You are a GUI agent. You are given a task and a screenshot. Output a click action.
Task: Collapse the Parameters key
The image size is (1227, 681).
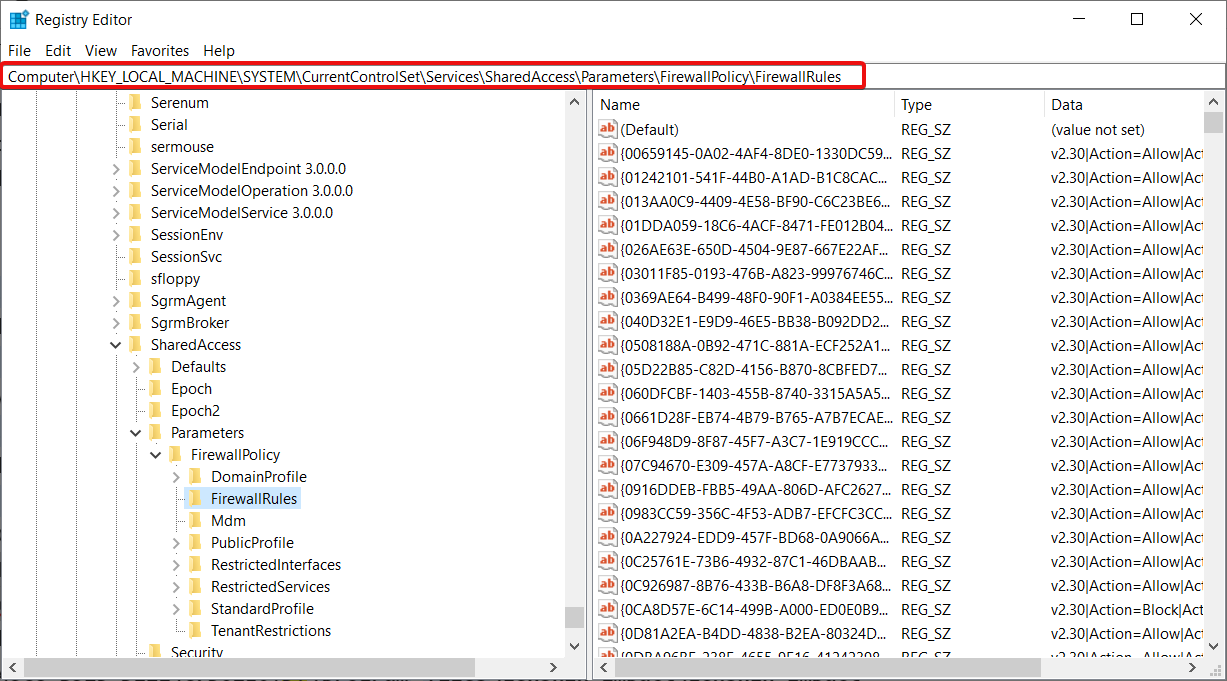(136, 433)
